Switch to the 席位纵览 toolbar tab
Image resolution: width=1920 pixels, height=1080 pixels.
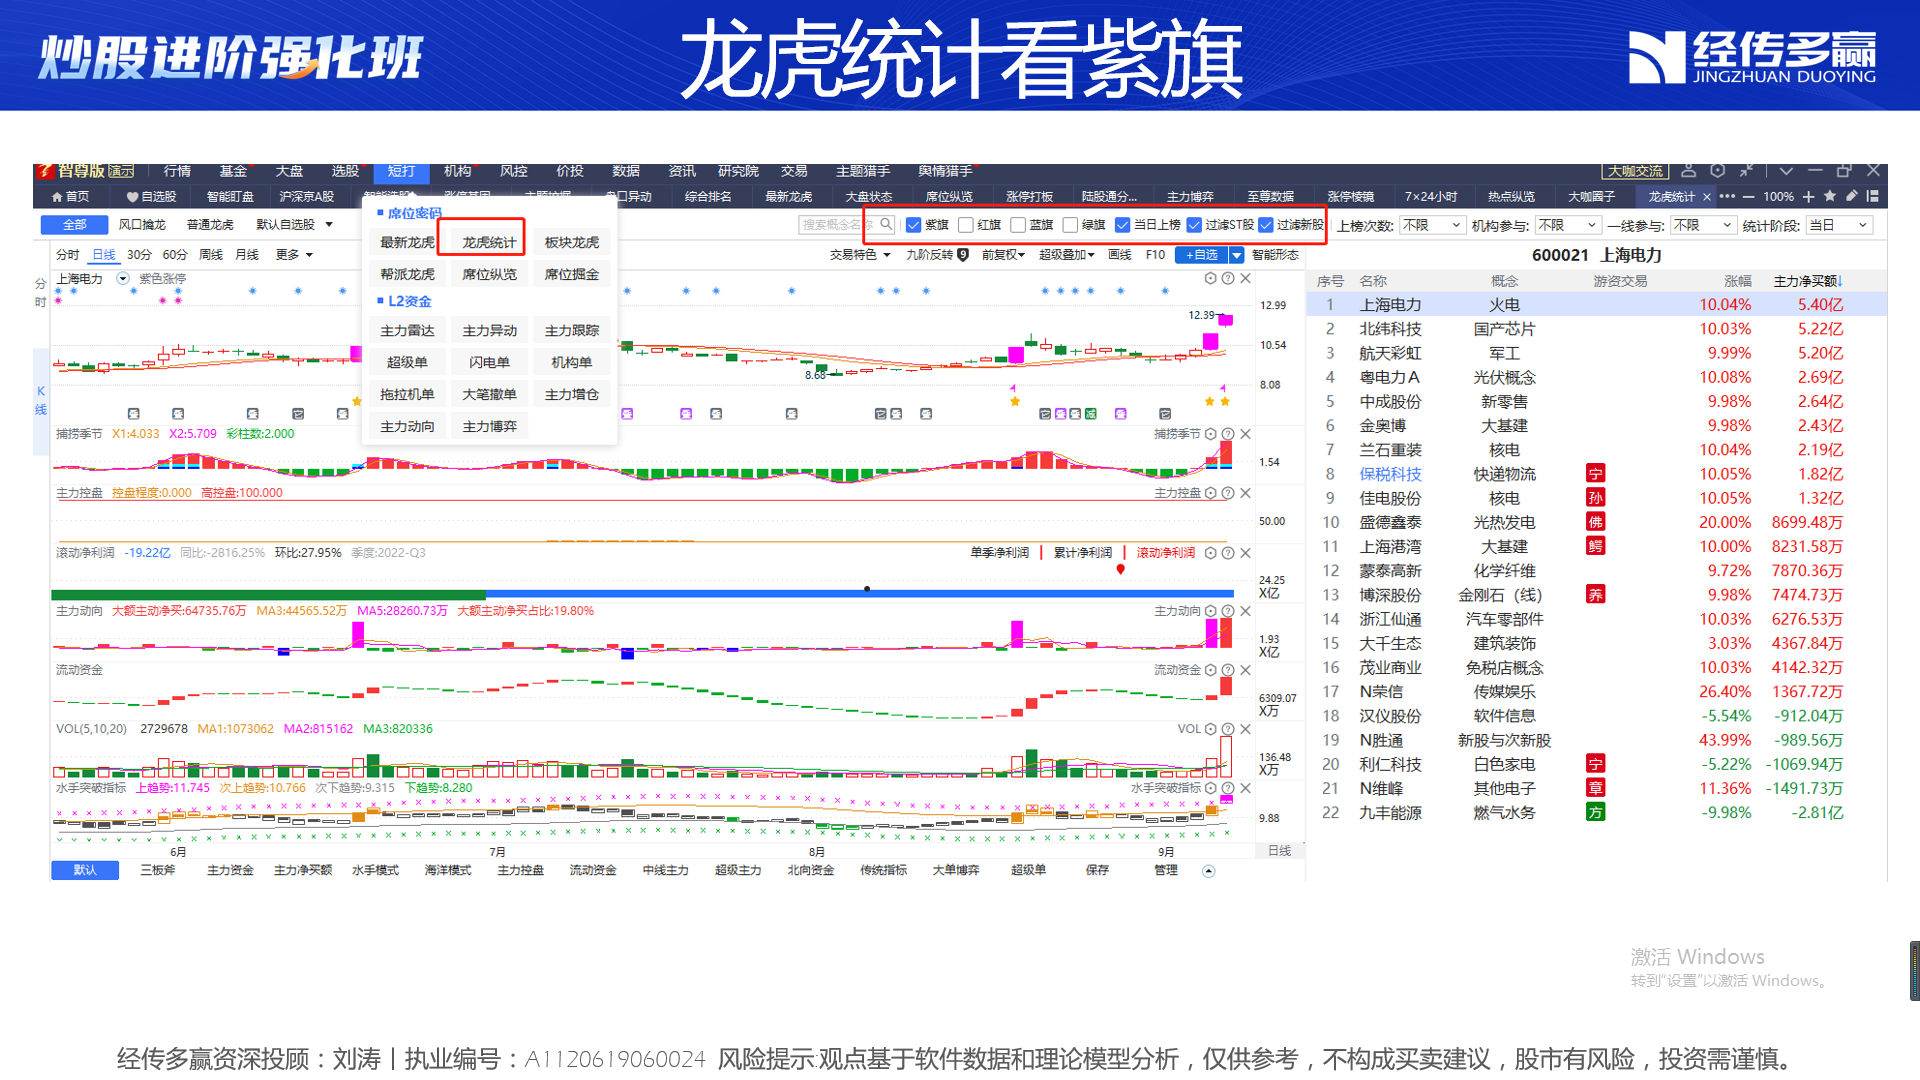pos(948,197)
